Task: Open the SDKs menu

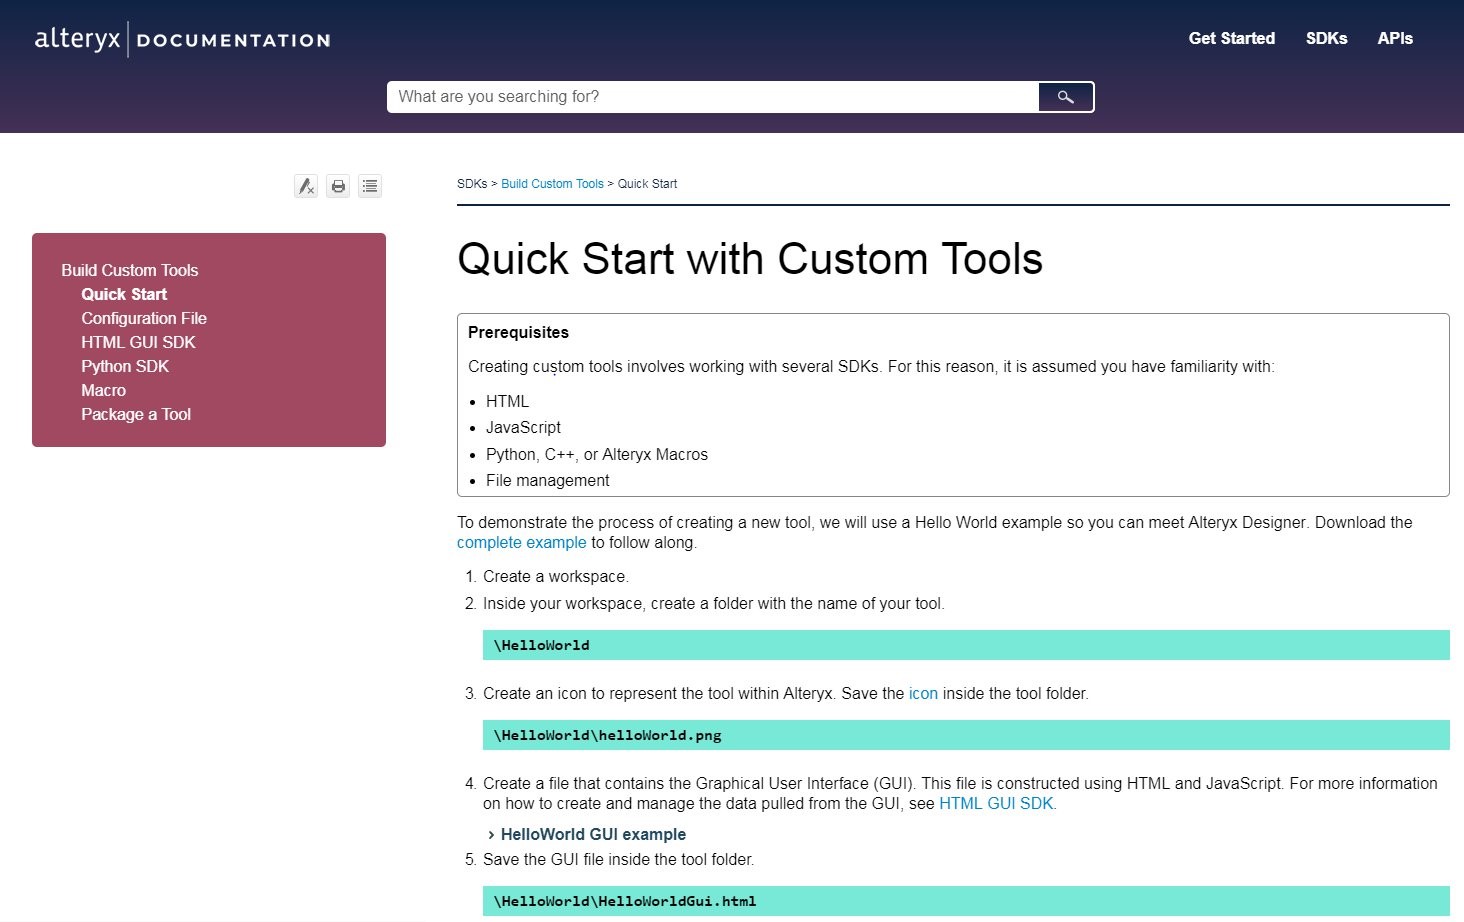Action: click(x=1326, y=38)
